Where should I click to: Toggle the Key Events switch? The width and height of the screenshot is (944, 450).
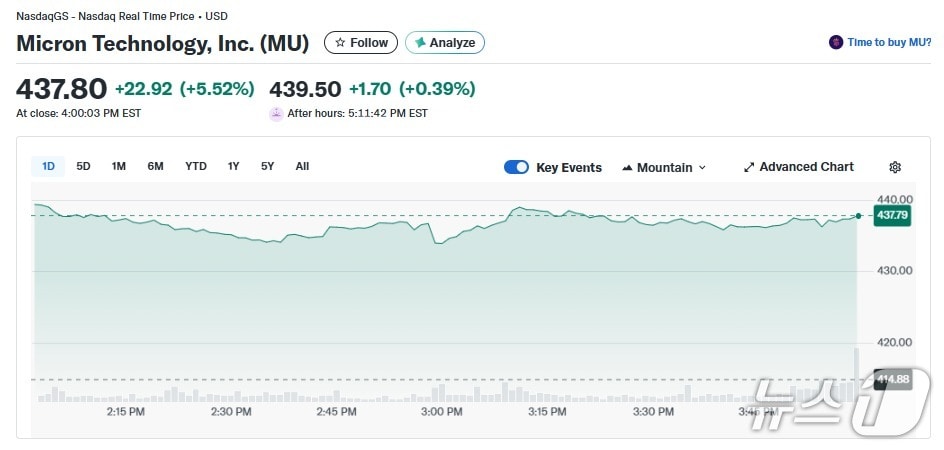point(516,167)
